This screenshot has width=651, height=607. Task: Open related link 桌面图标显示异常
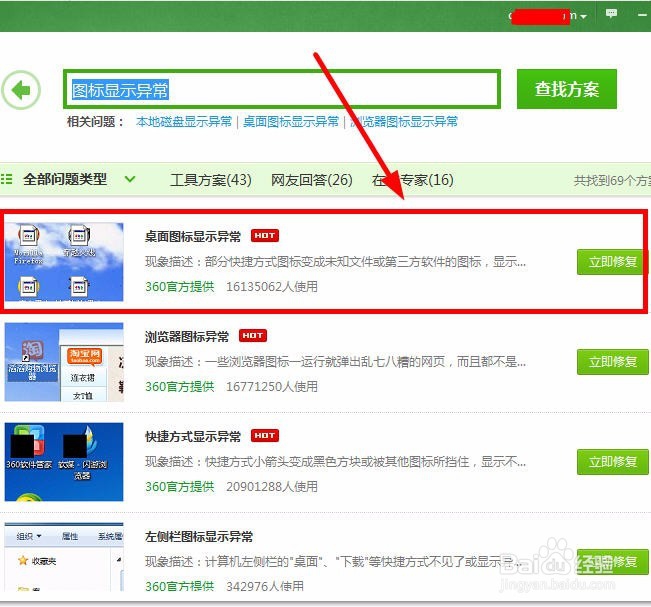tap(291, 122)
